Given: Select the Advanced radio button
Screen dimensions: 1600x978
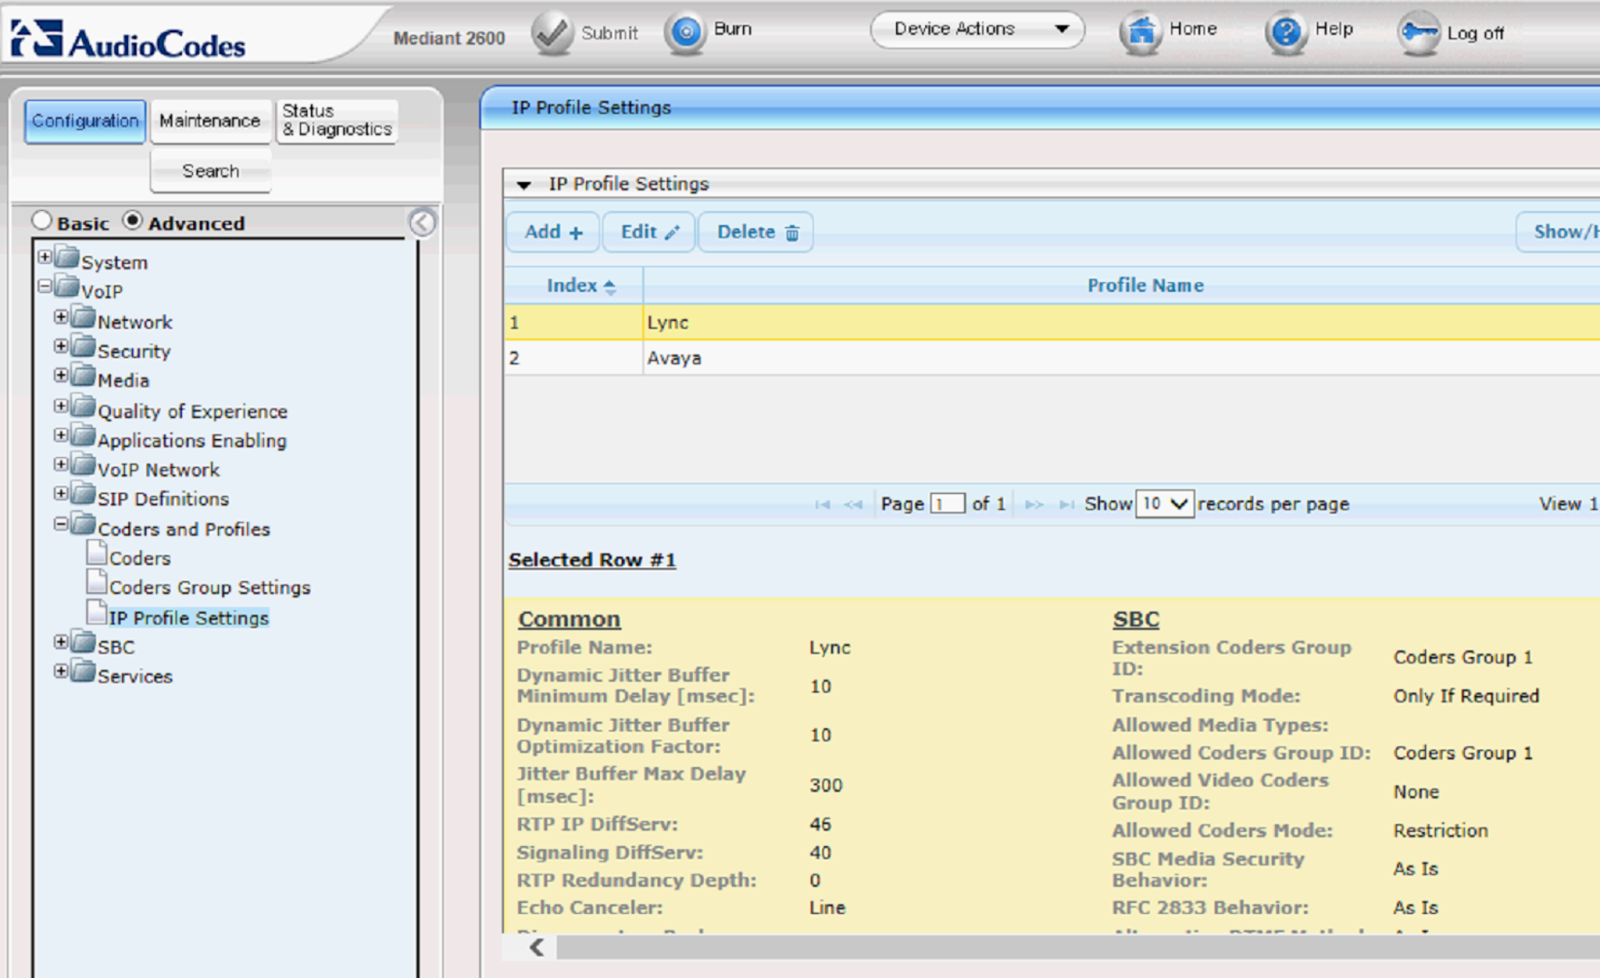Looking at the screenshot, I should [133, 220].
